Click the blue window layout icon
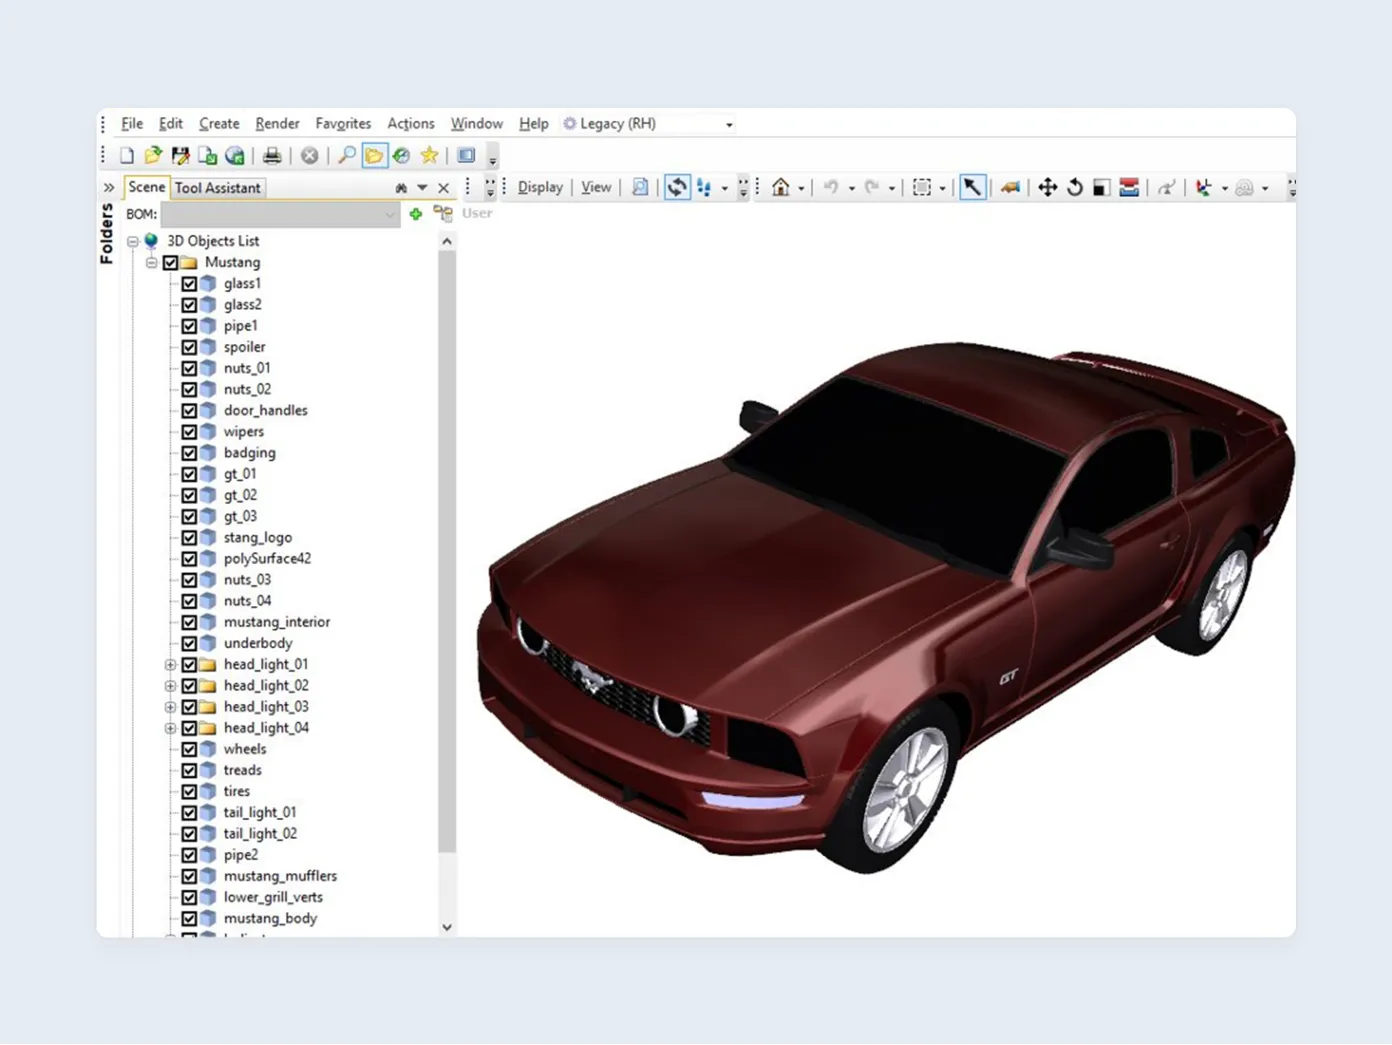The image size is (1392, 1045). [466, 155]
